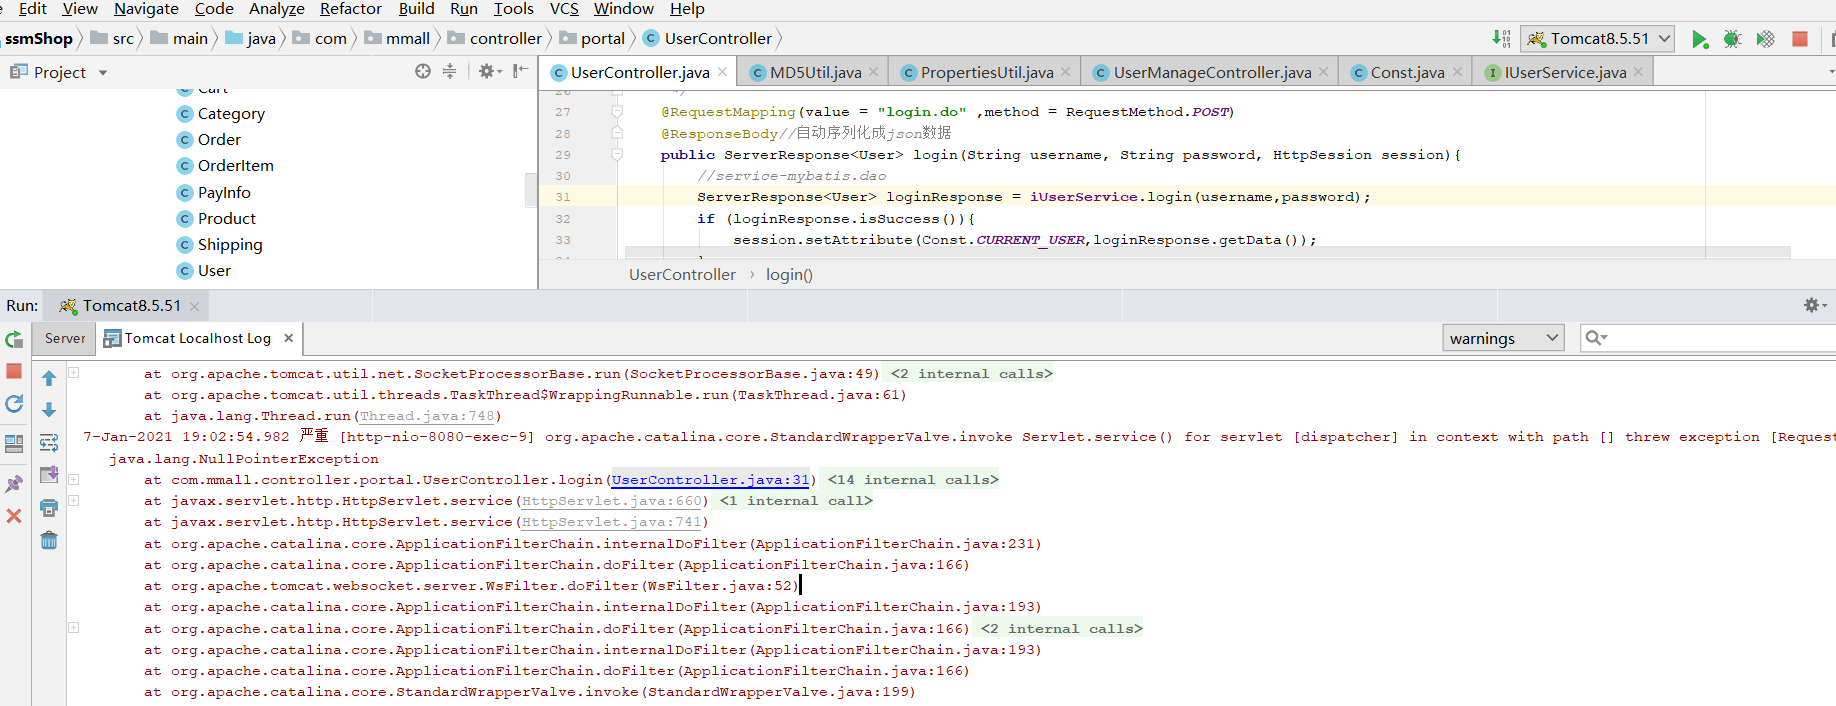Toggle scroll to end of console
Image resolution: width=1836 pixels, height=706 pixels.
(49, 475)
